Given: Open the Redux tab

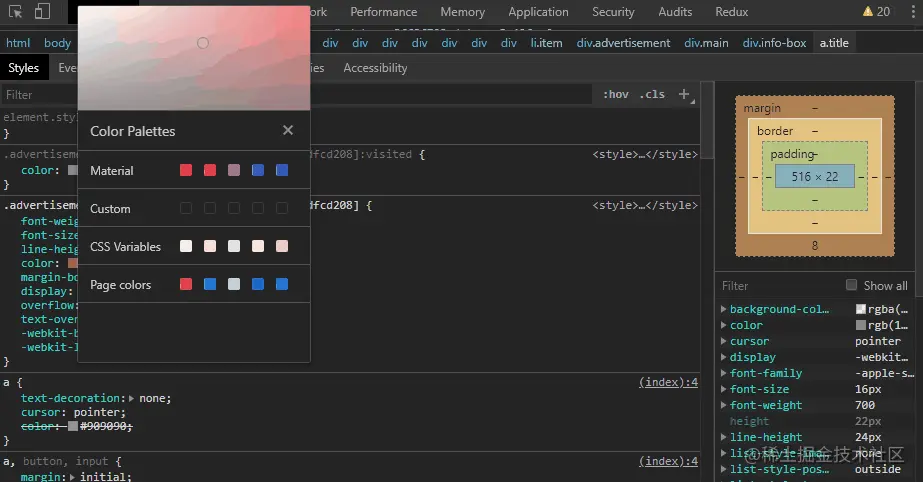Looking at the screenshot, I should pyautogui.click(x=732, y=12).
